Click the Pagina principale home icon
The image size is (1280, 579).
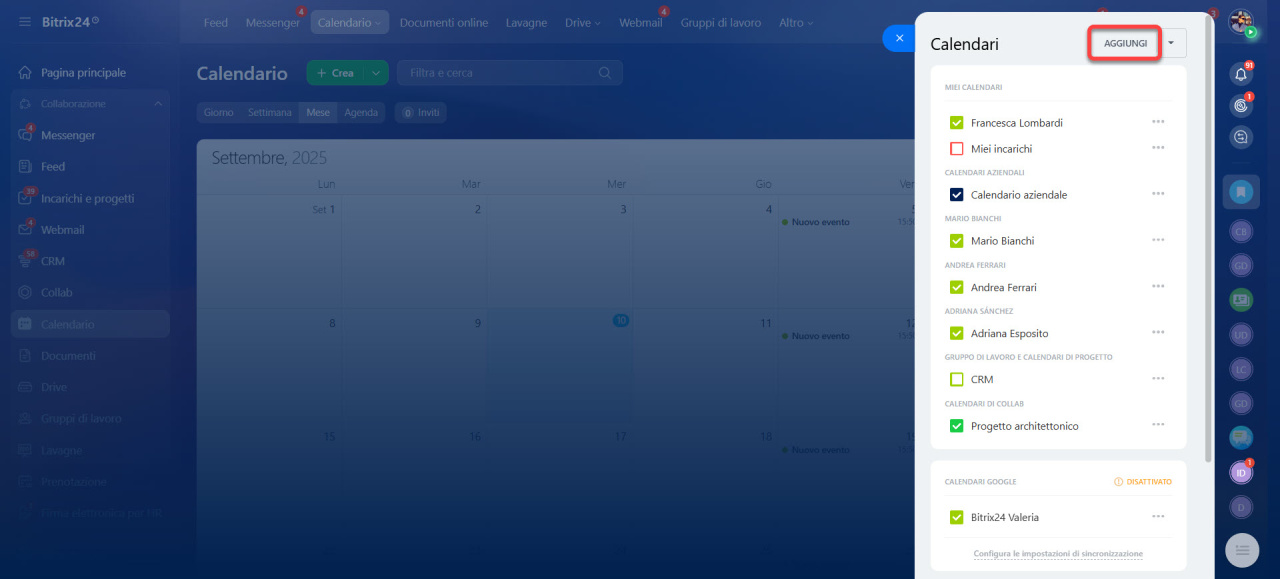click(25, 73)
